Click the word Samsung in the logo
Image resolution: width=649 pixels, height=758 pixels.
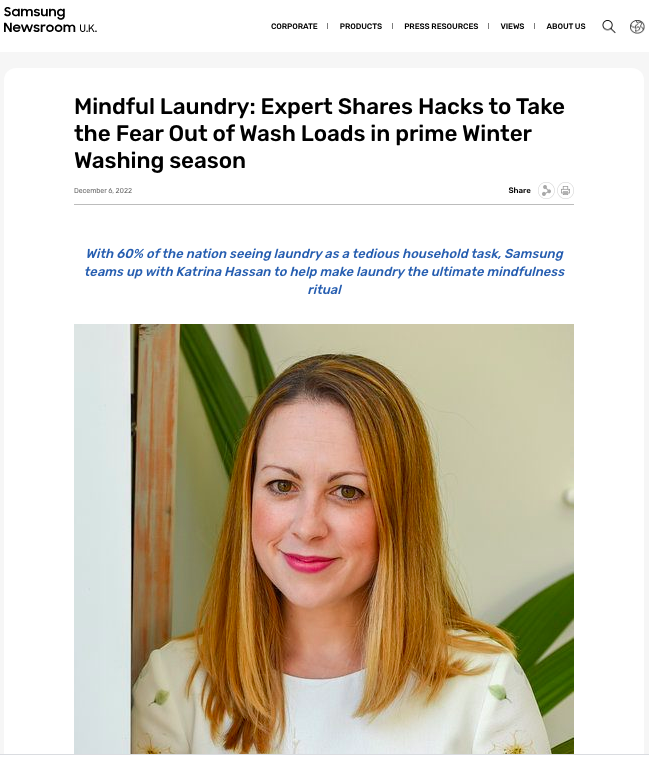[x=34, y=12]
